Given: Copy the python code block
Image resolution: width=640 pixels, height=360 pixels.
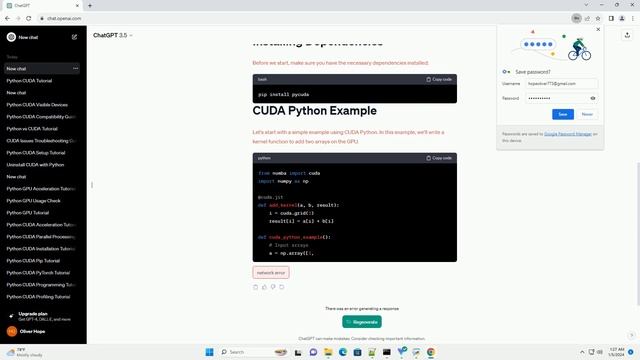Looking at the screenshot, I should 439,158.
